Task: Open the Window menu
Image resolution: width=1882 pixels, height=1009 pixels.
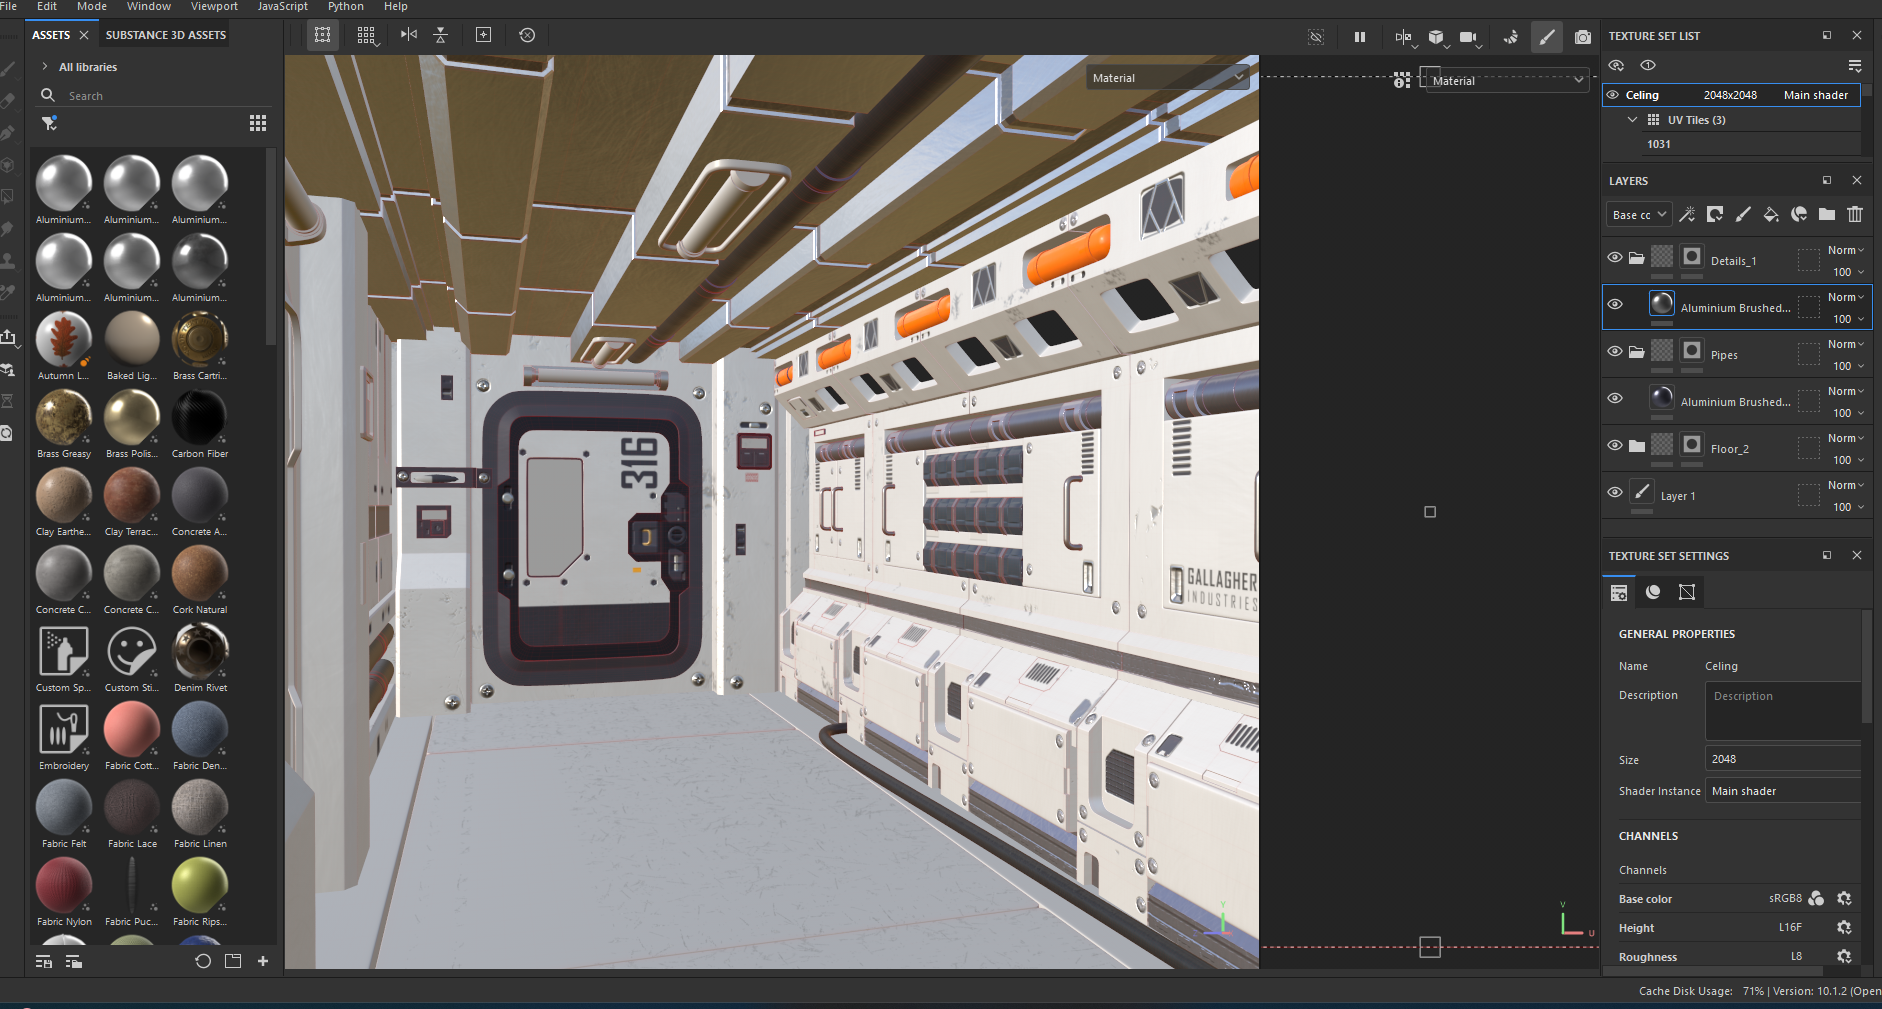Action: [x=149, y=6]
